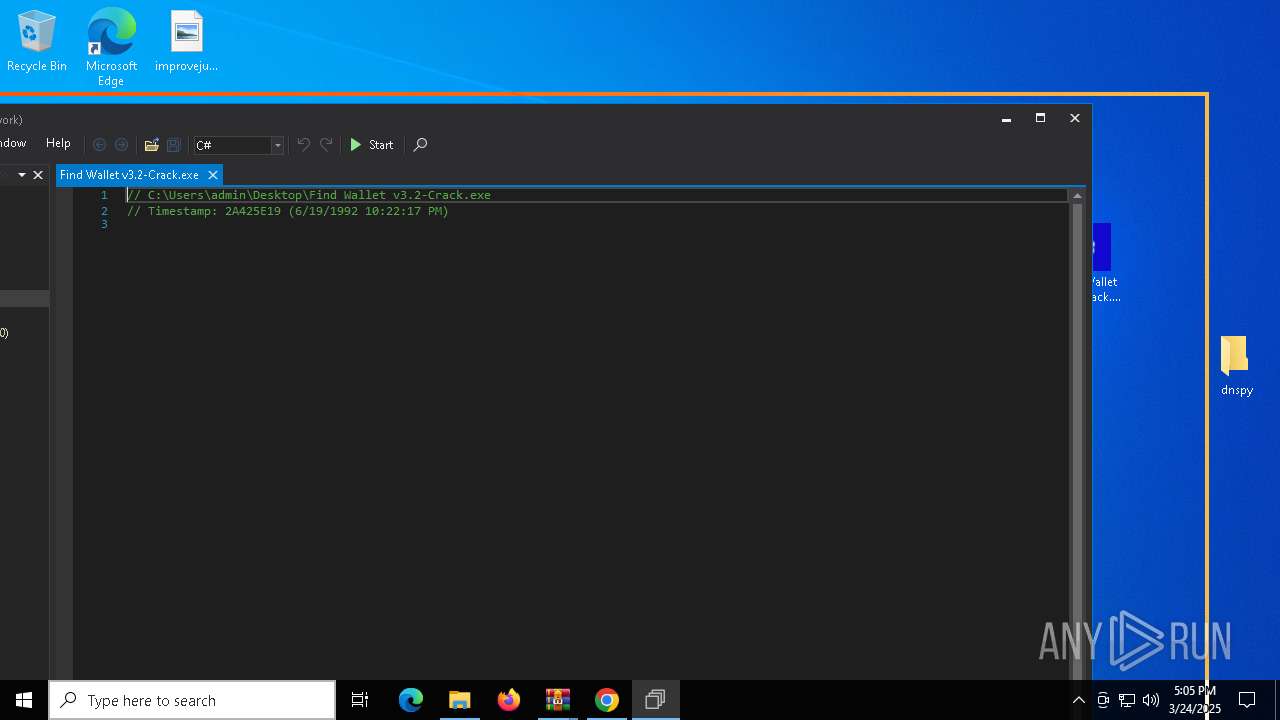Open the left panel options dropdown arrow
The height and width of the screenshot is (720, 1280).
22,175
